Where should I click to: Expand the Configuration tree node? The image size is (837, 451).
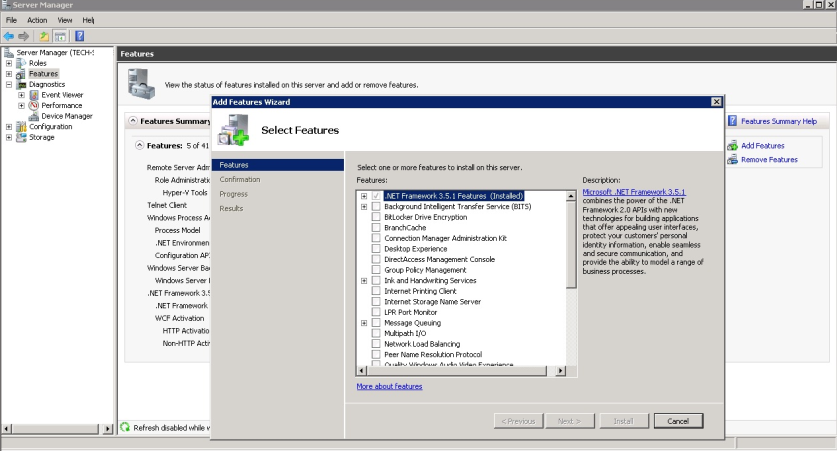point(9,126)
